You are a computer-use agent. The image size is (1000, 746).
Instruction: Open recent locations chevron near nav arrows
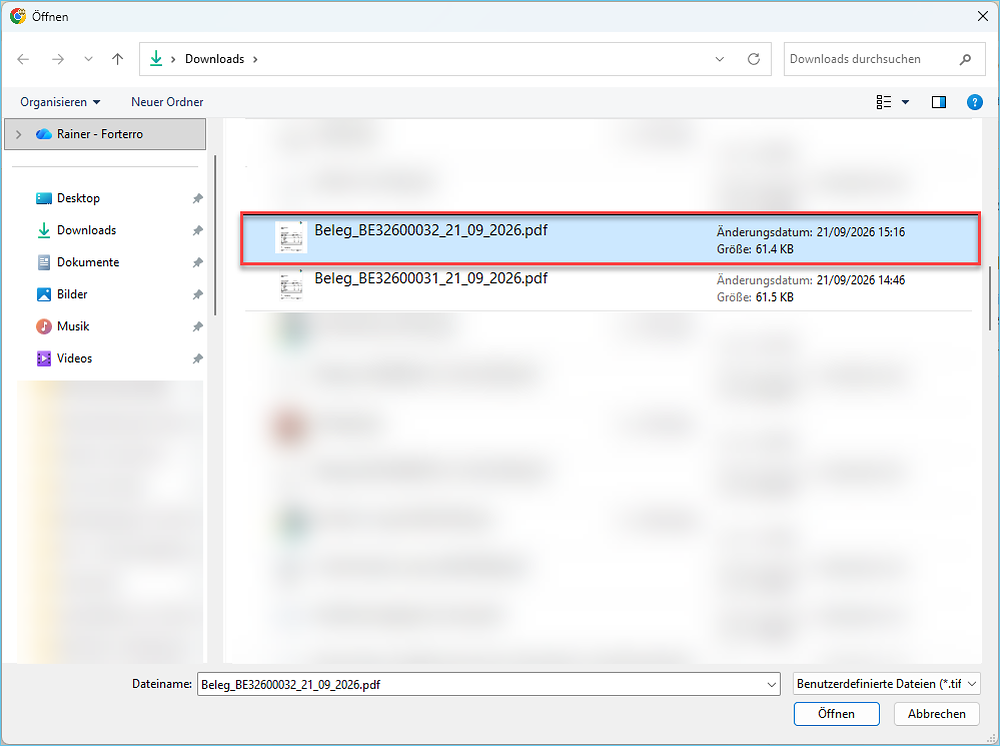point(88,59)
